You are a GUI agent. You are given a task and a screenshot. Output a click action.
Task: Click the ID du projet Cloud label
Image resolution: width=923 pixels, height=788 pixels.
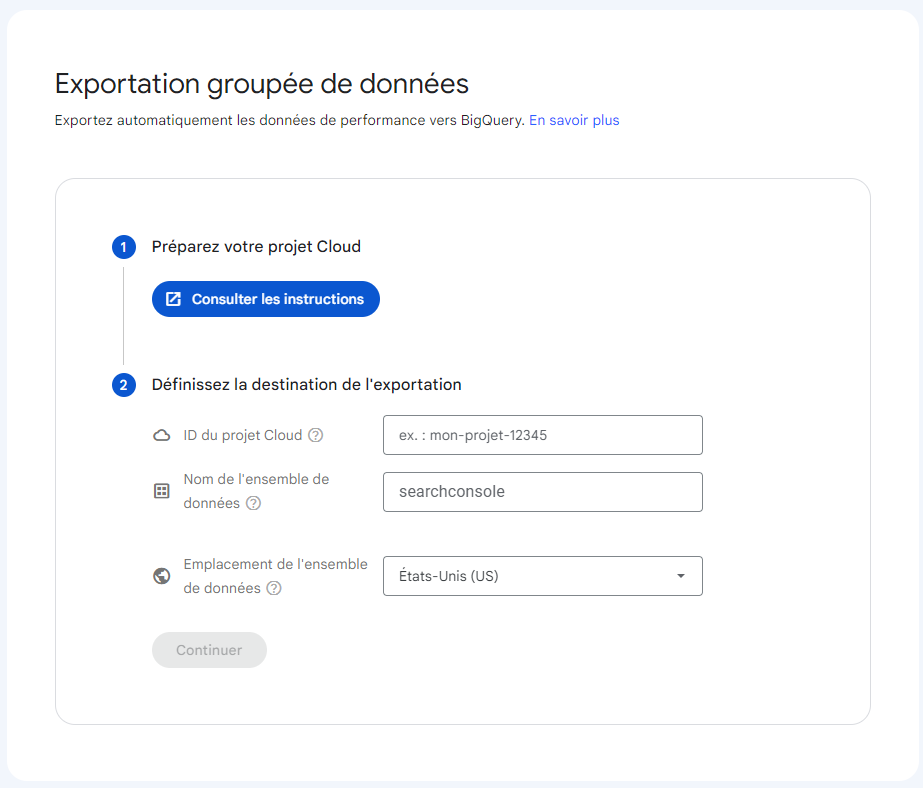point(242,435)
